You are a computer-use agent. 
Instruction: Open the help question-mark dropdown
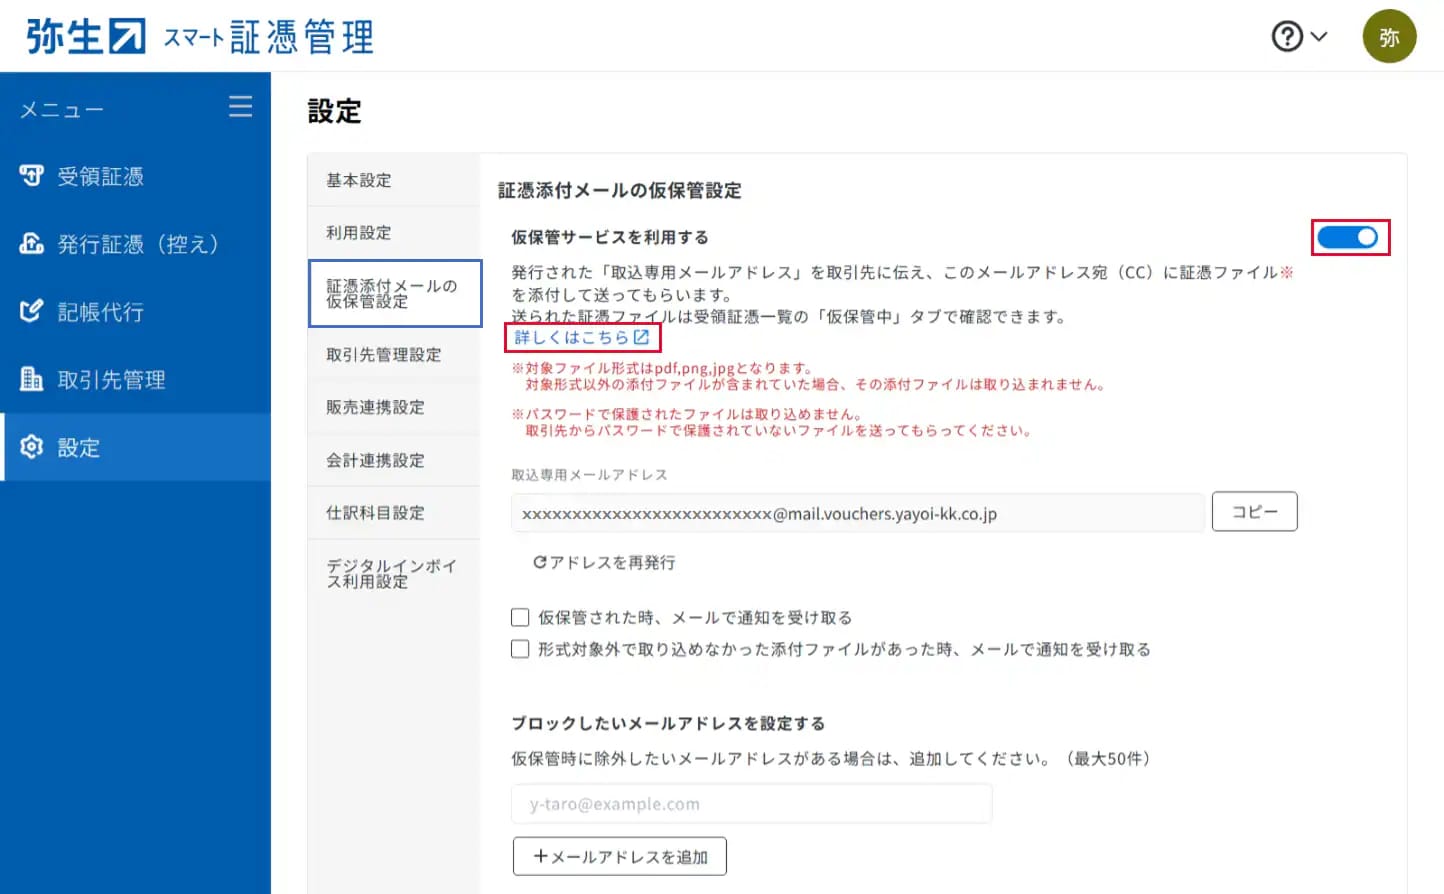point(1298,37)
